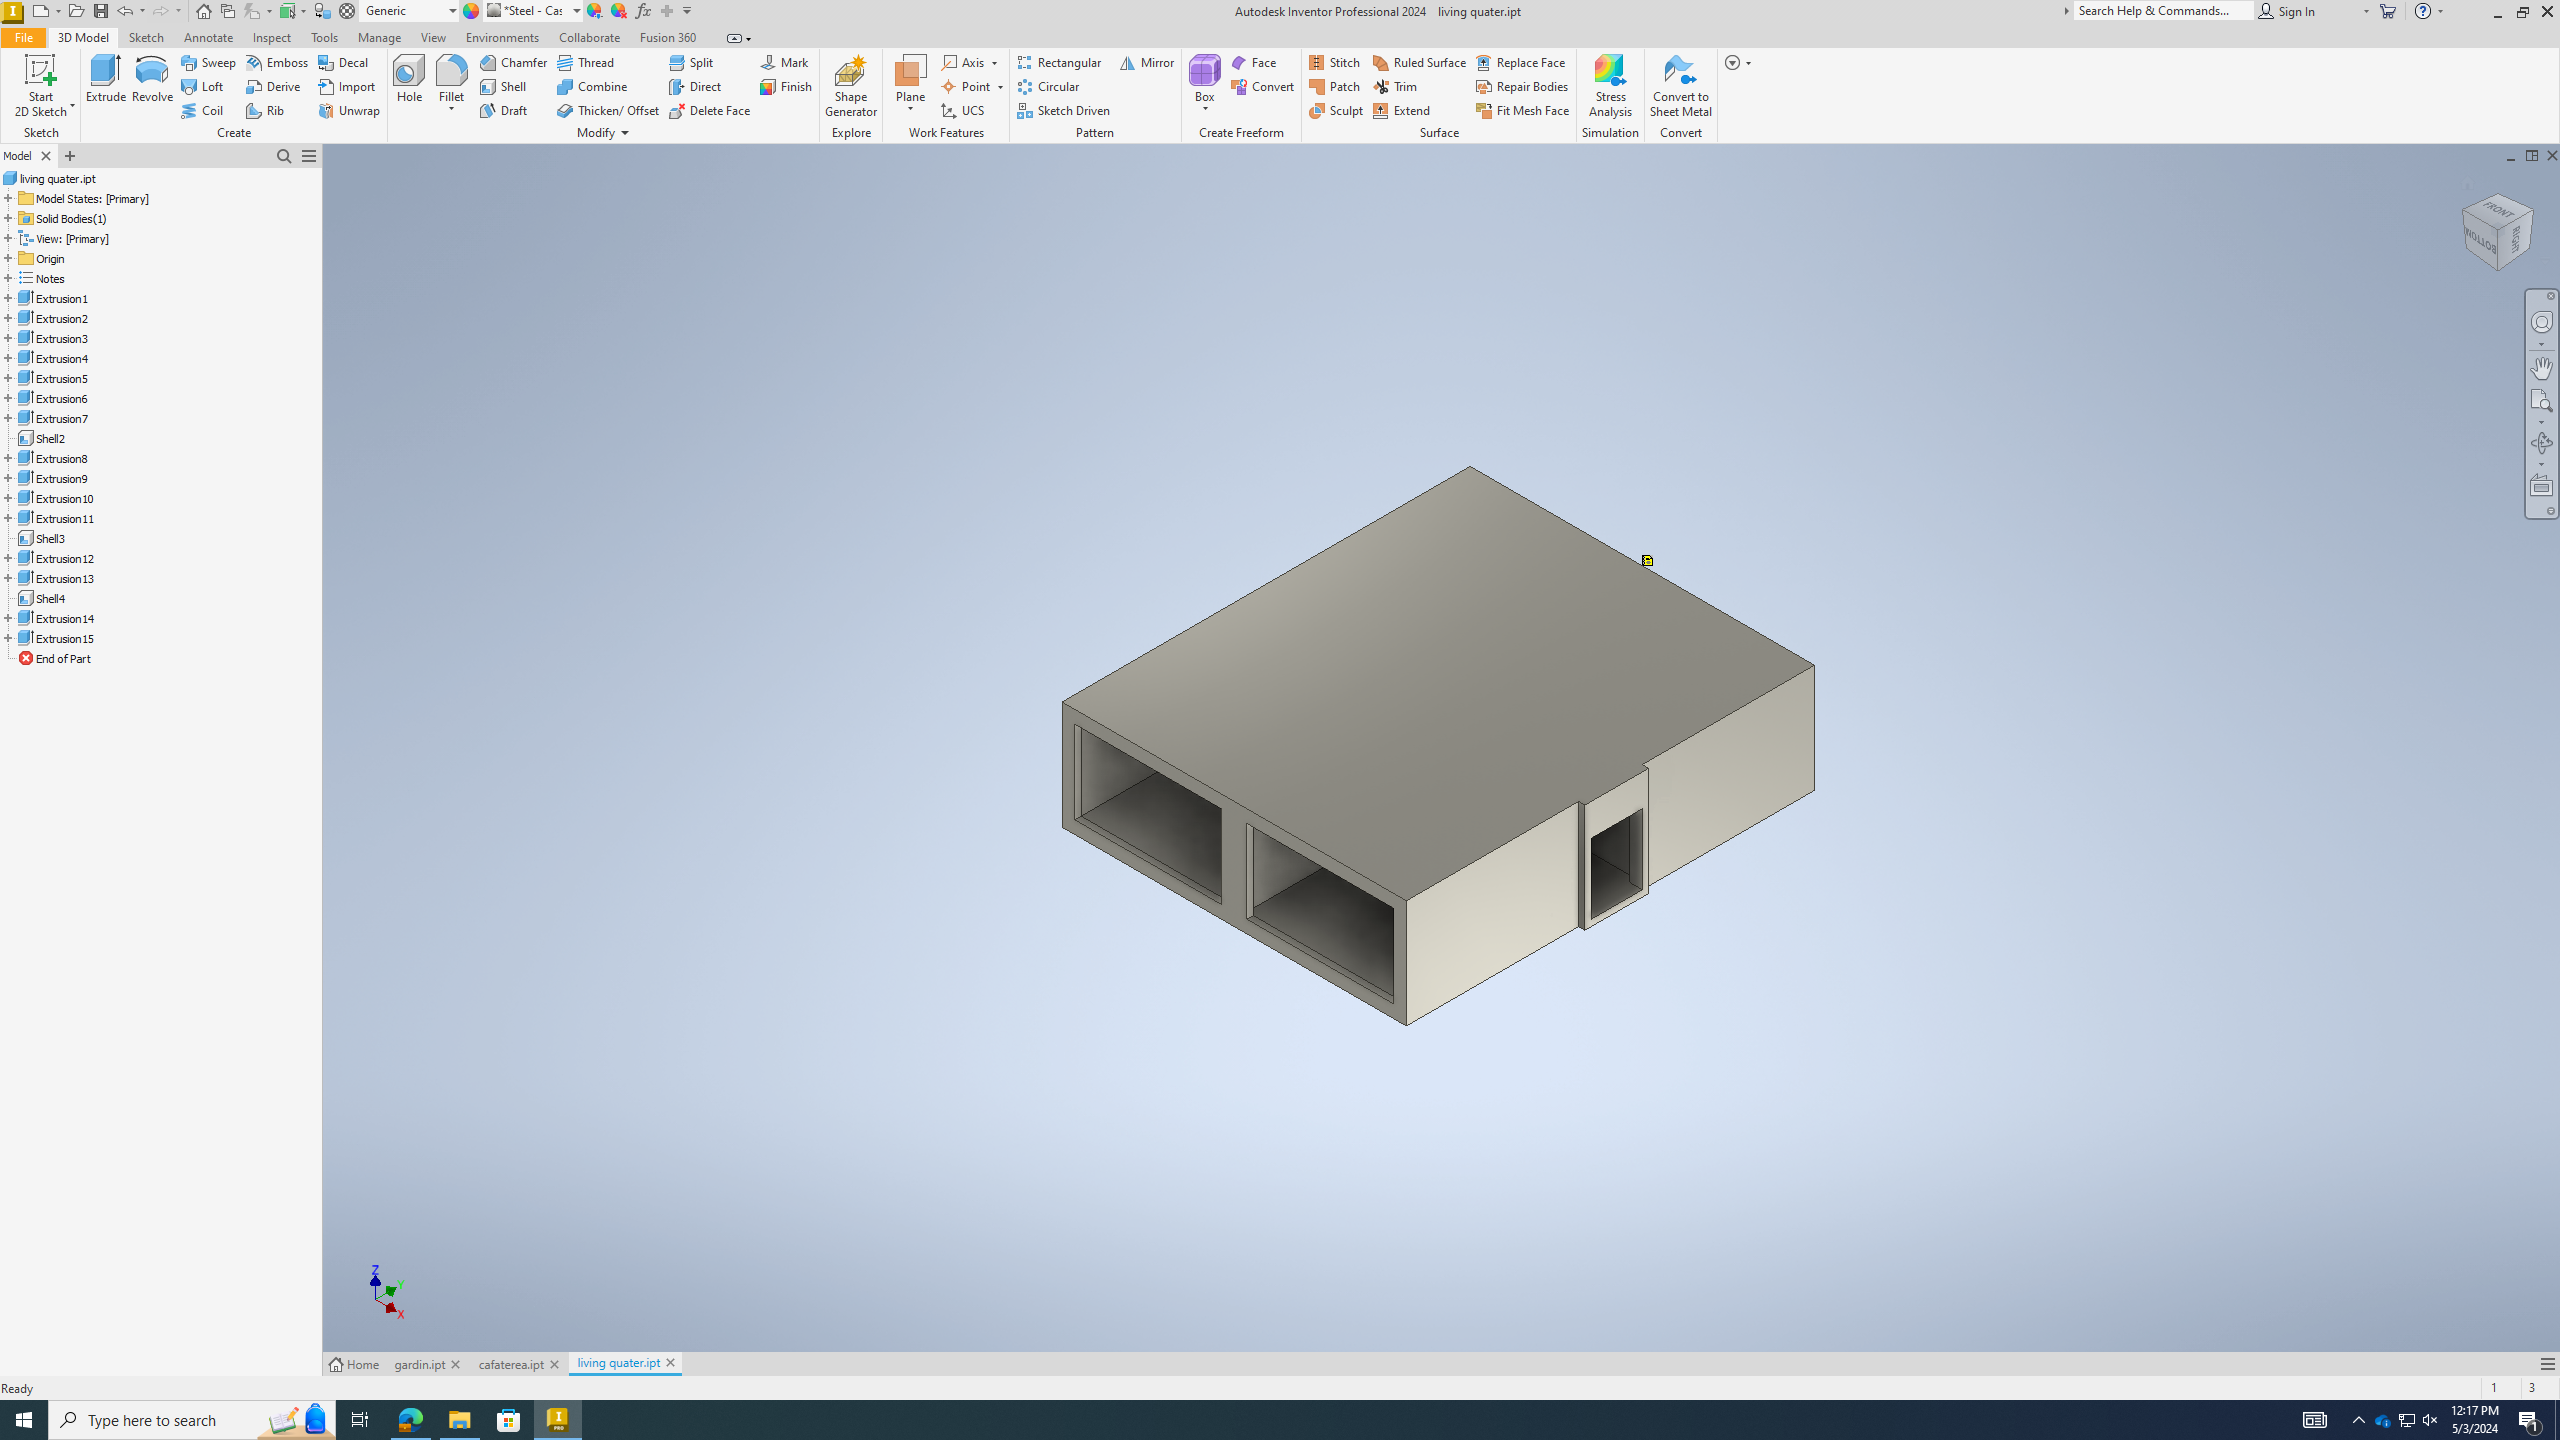Switch to cafaterea.ipt document tab

coord(510,1364)
